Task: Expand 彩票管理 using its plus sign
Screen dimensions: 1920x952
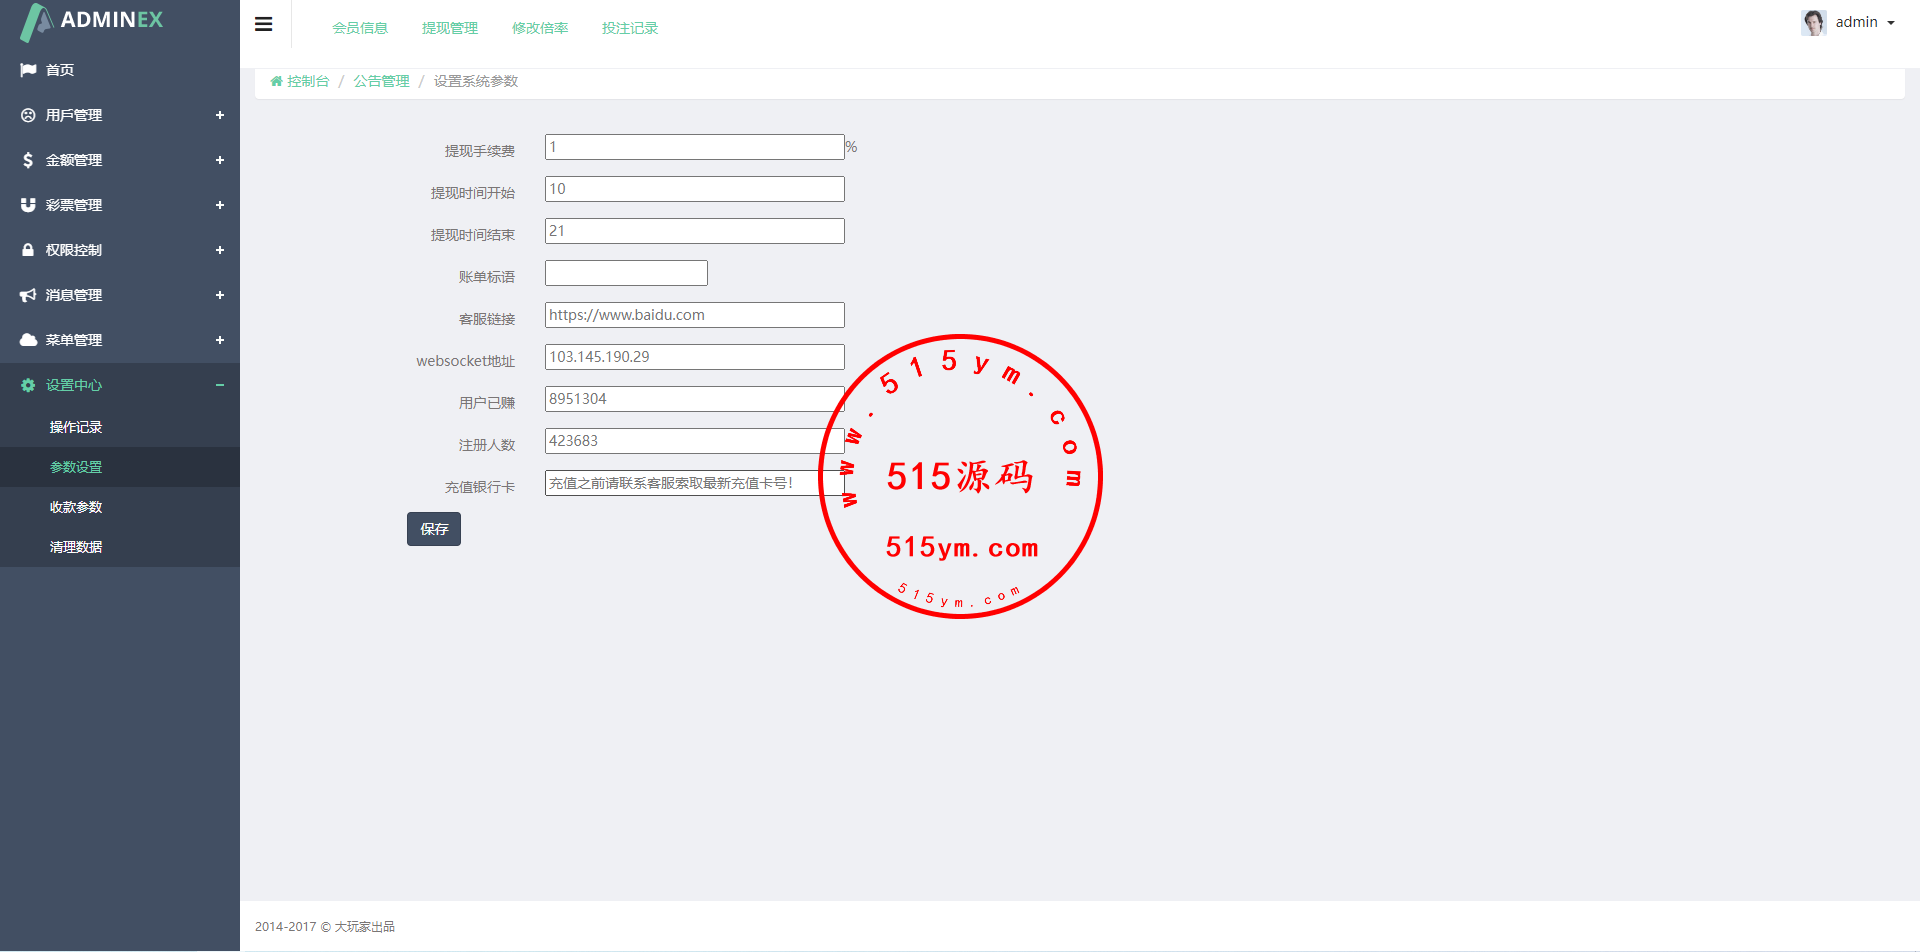Action: 219,205
